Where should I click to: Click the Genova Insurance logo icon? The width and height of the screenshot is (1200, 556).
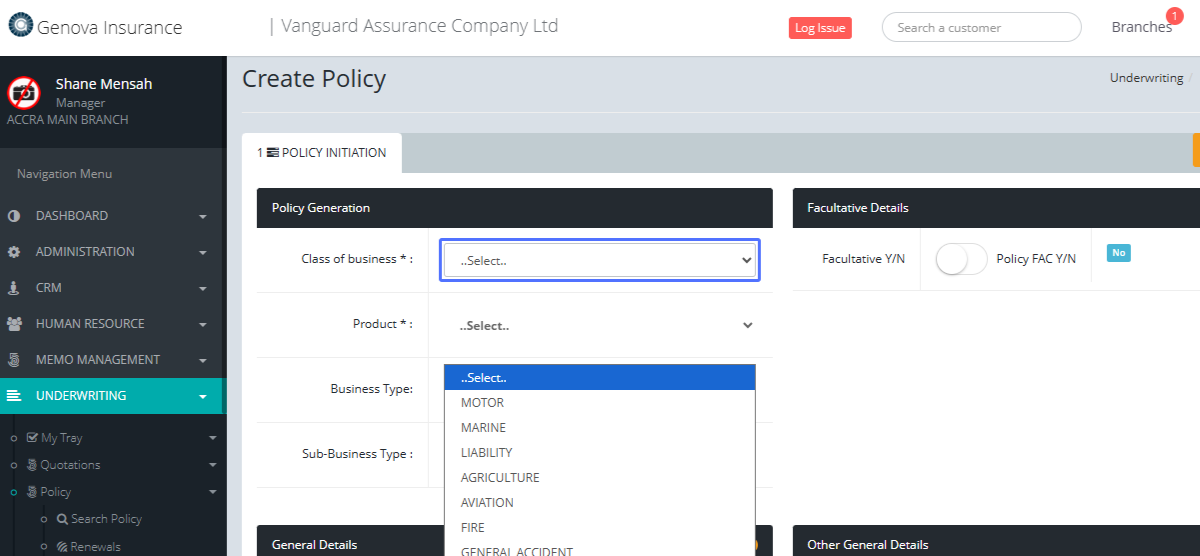[x=20, y=26]
